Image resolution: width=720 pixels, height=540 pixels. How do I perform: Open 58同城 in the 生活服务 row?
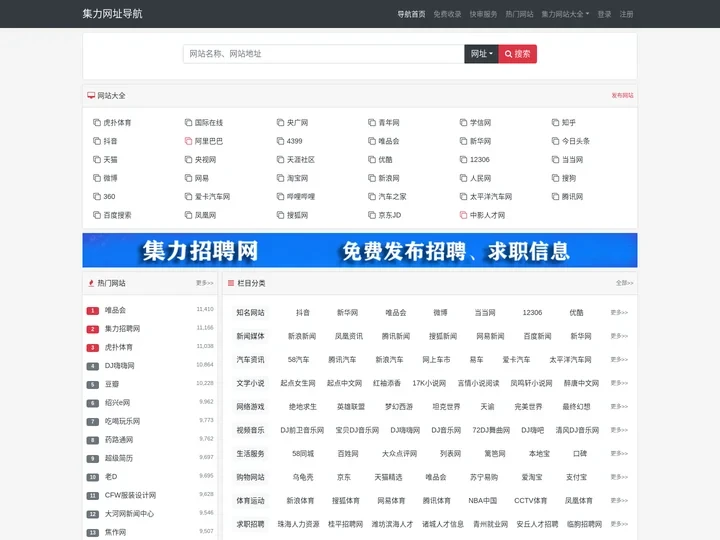pyautogui.click(x=303, y=454)
